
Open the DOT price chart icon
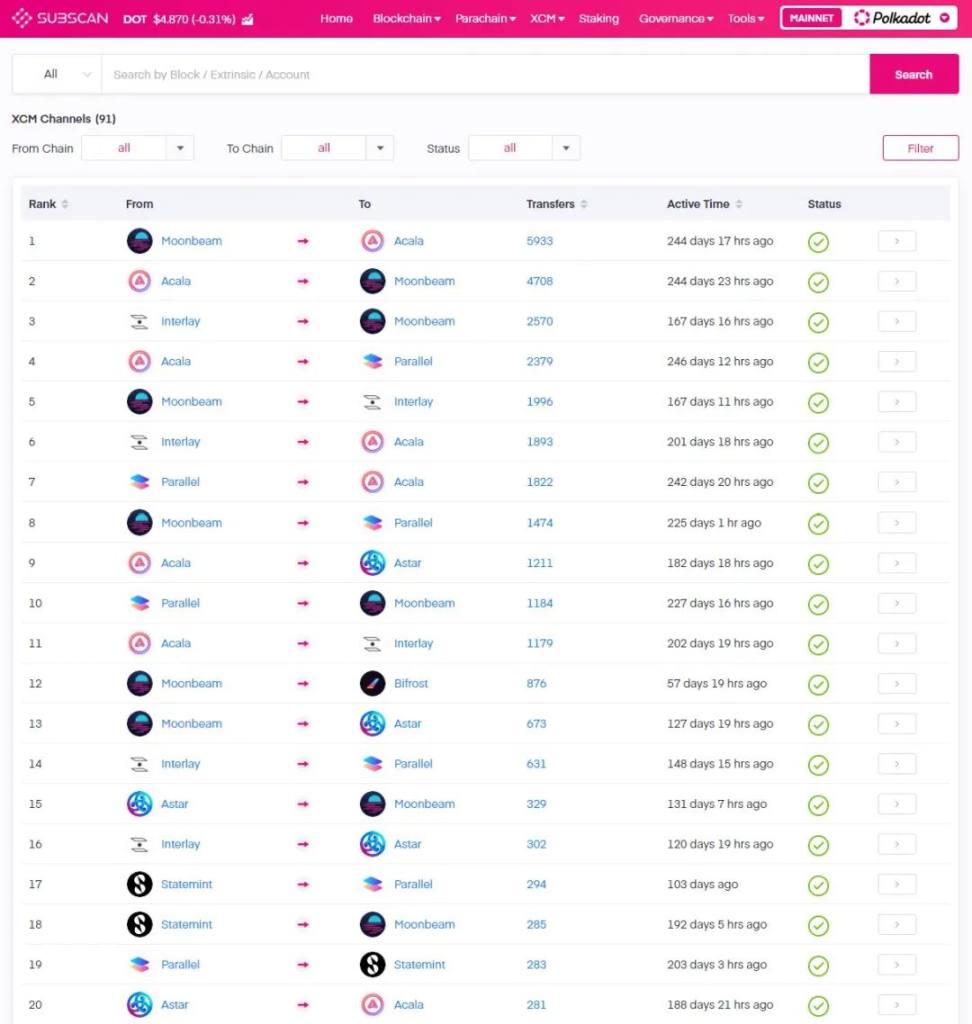point(248,19)
